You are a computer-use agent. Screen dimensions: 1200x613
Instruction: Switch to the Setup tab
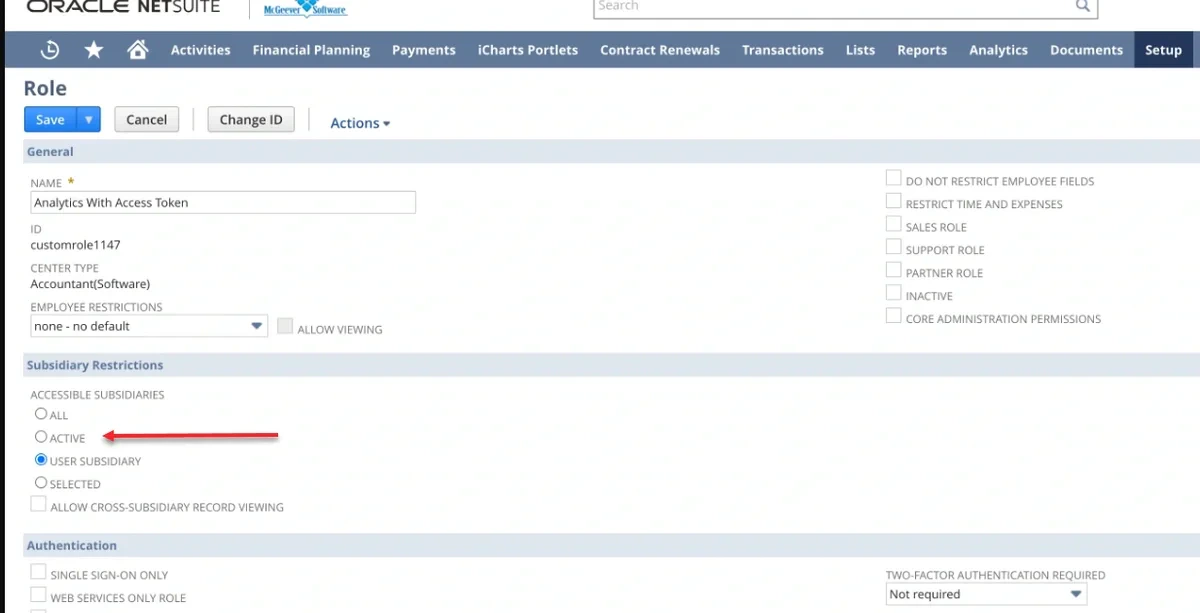(x=1163, y=48)
